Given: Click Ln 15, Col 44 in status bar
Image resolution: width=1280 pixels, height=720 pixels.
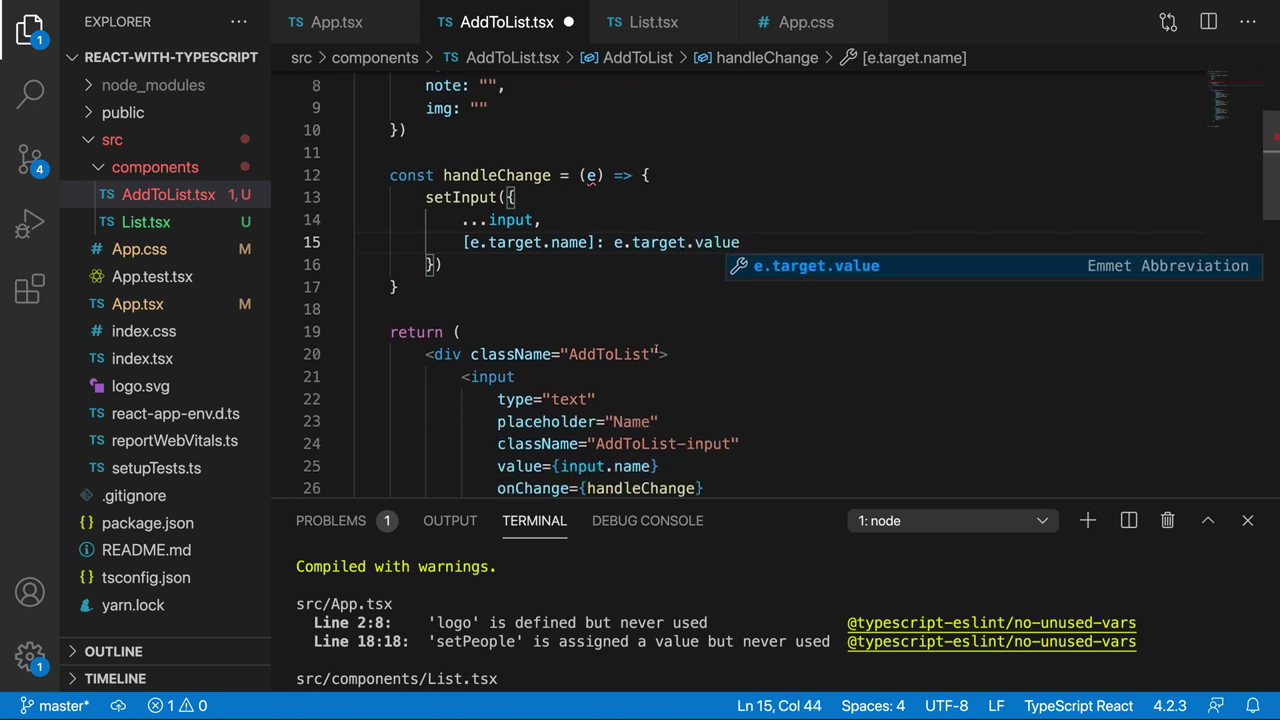Looking at the screenshot, I should tap(779, 706).
